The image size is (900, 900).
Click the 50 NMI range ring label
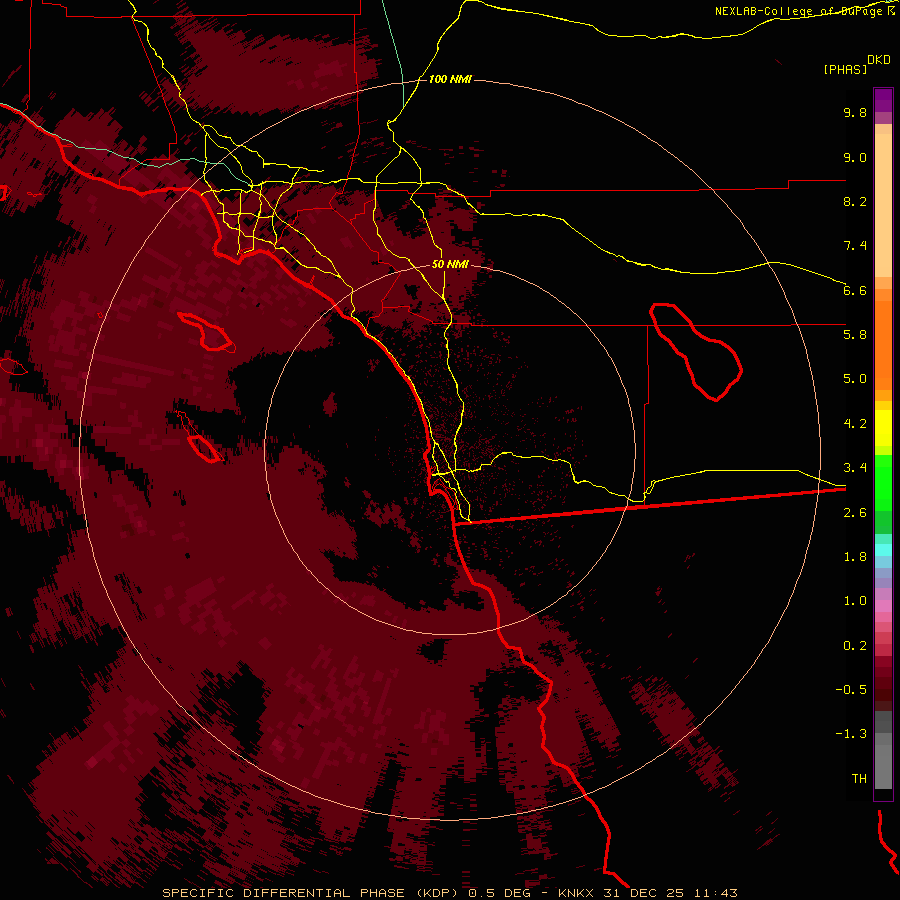coord(450,264)
